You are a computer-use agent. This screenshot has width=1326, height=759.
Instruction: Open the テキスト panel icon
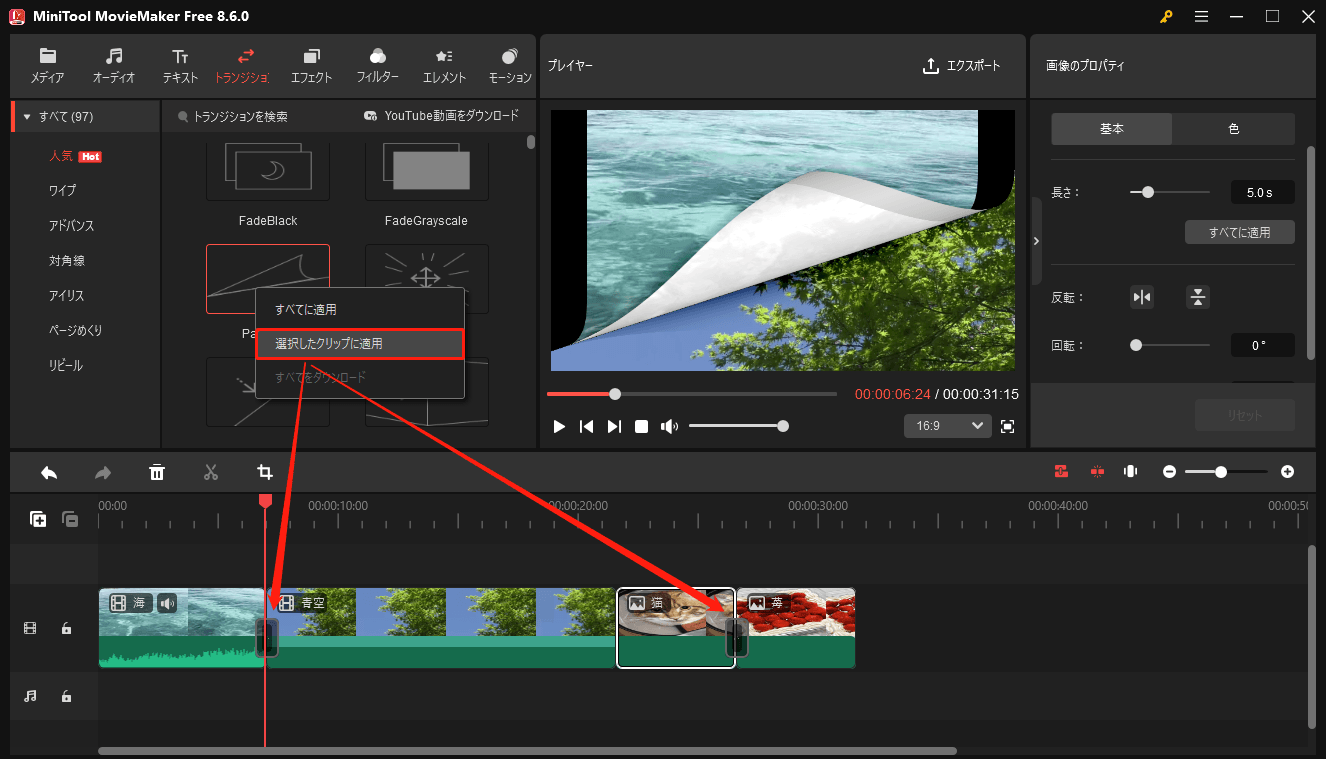coord(180,64)
